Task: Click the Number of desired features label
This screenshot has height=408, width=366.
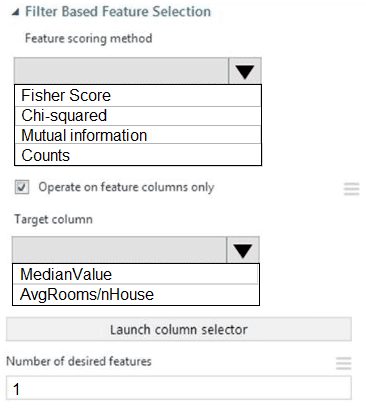Action: tap(79, 361)
